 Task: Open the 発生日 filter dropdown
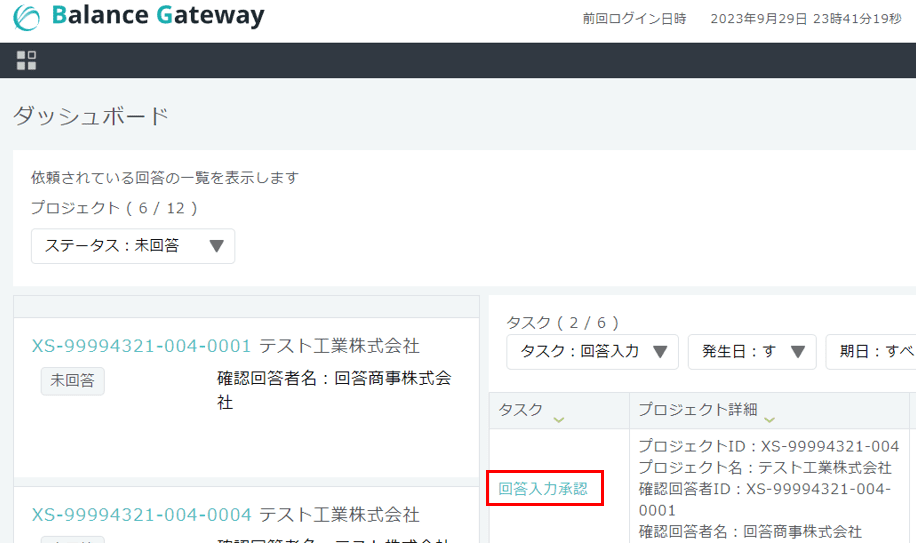click(x=752, y=352)
